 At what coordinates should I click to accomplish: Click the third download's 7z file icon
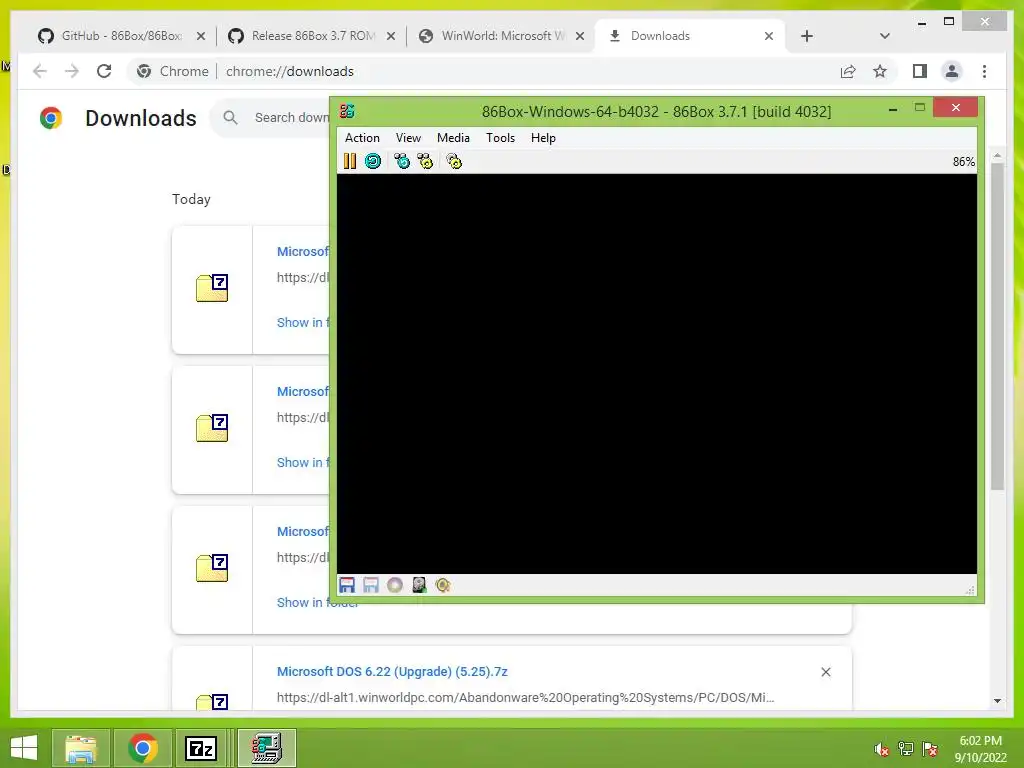point(212,568)
